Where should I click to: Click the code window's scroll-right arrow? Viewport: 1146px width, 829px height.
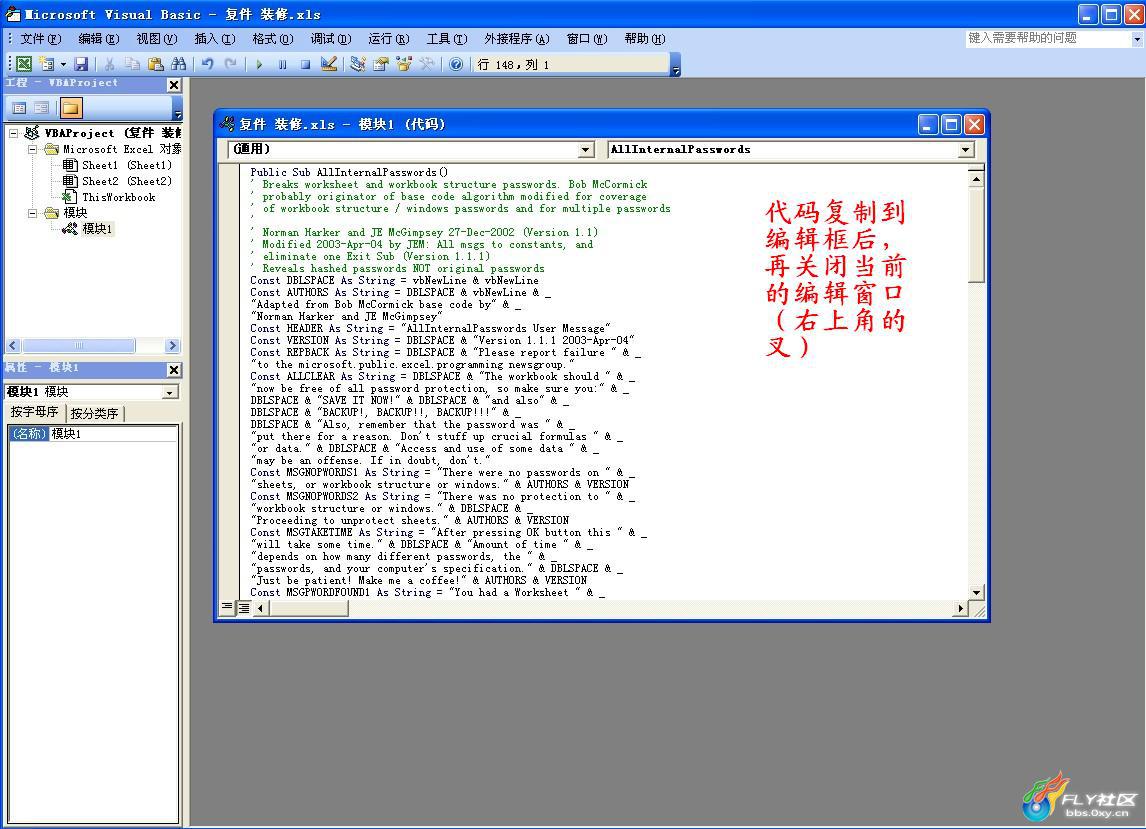pyautogui.click(x=960, y=608)
